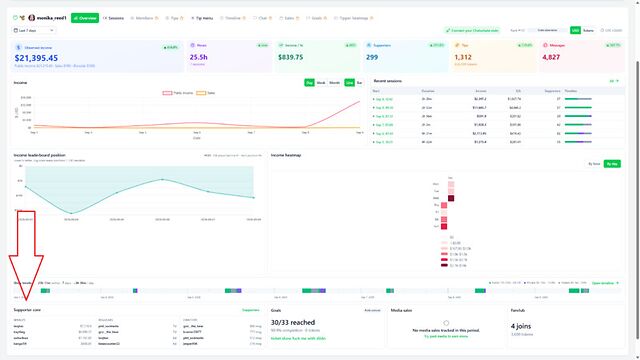Open the Supporters link in Supporter core
The image size is (640, 360).
point(251,310)
